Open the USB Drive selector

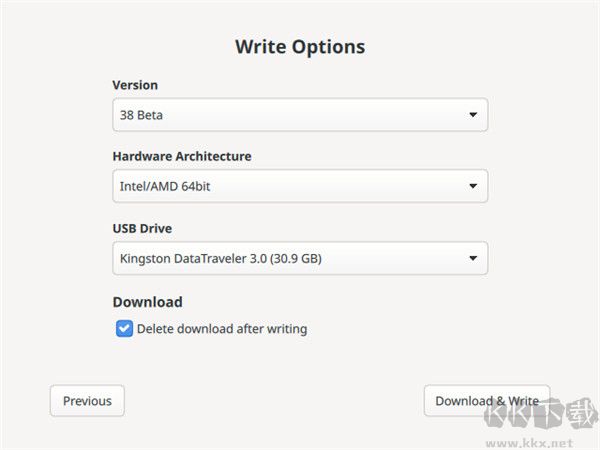point(300,259)
